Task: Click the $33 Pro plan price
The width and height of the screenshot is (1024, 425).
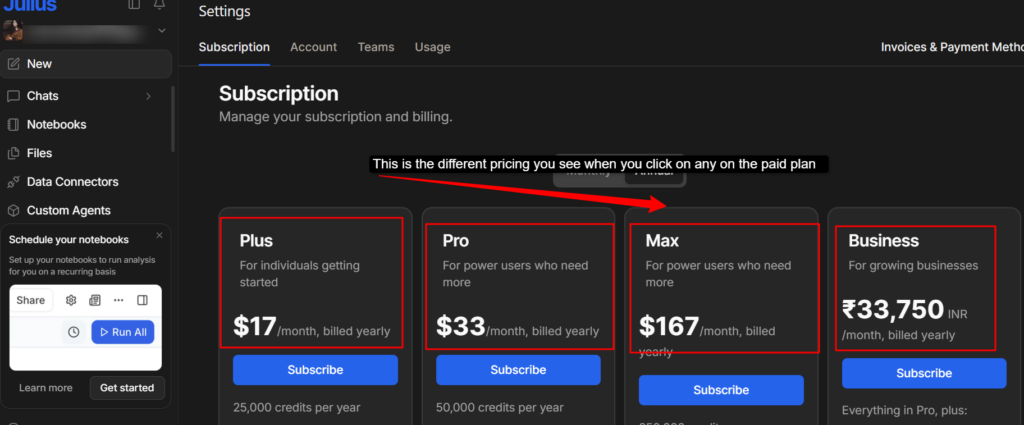Action: tap(460, 326)
